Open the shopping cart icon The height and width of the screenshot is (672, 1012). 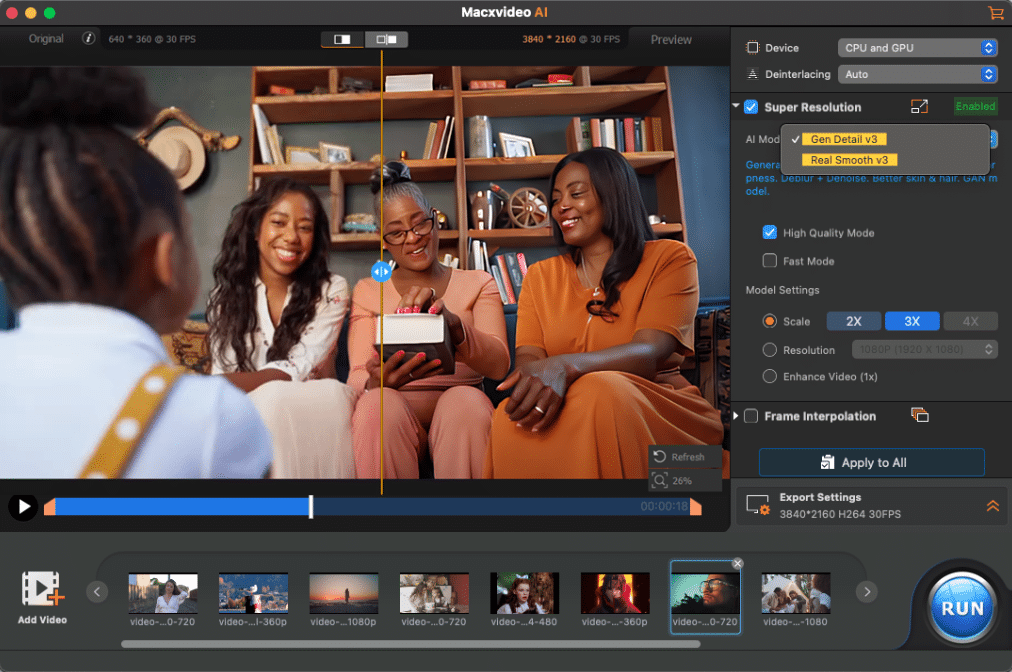click(x=995, y=12)
